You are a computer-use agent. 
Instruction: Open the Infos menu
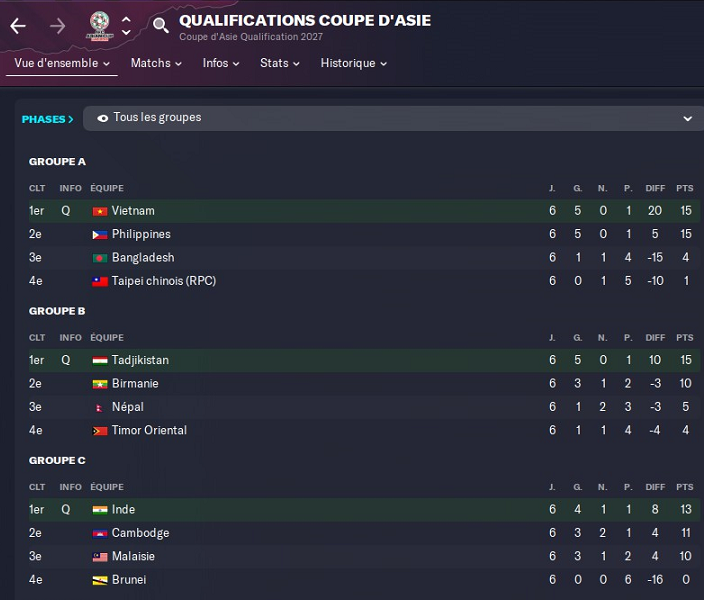(221, 63)
